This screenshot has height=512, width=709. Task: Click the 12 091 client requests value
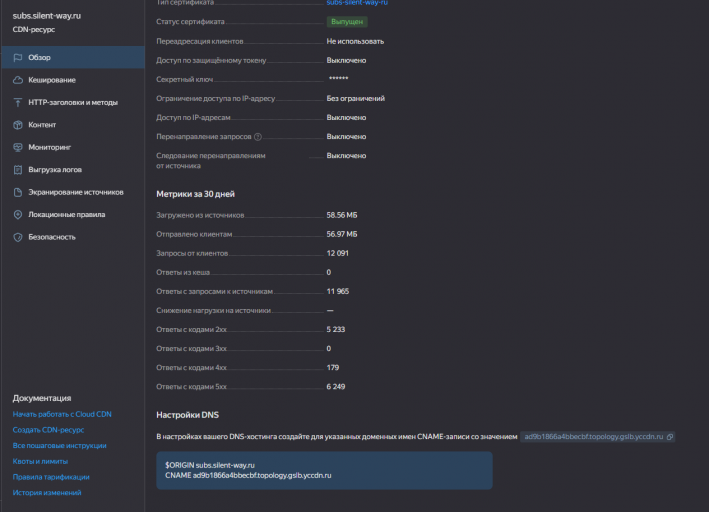[x=337, y=253]
